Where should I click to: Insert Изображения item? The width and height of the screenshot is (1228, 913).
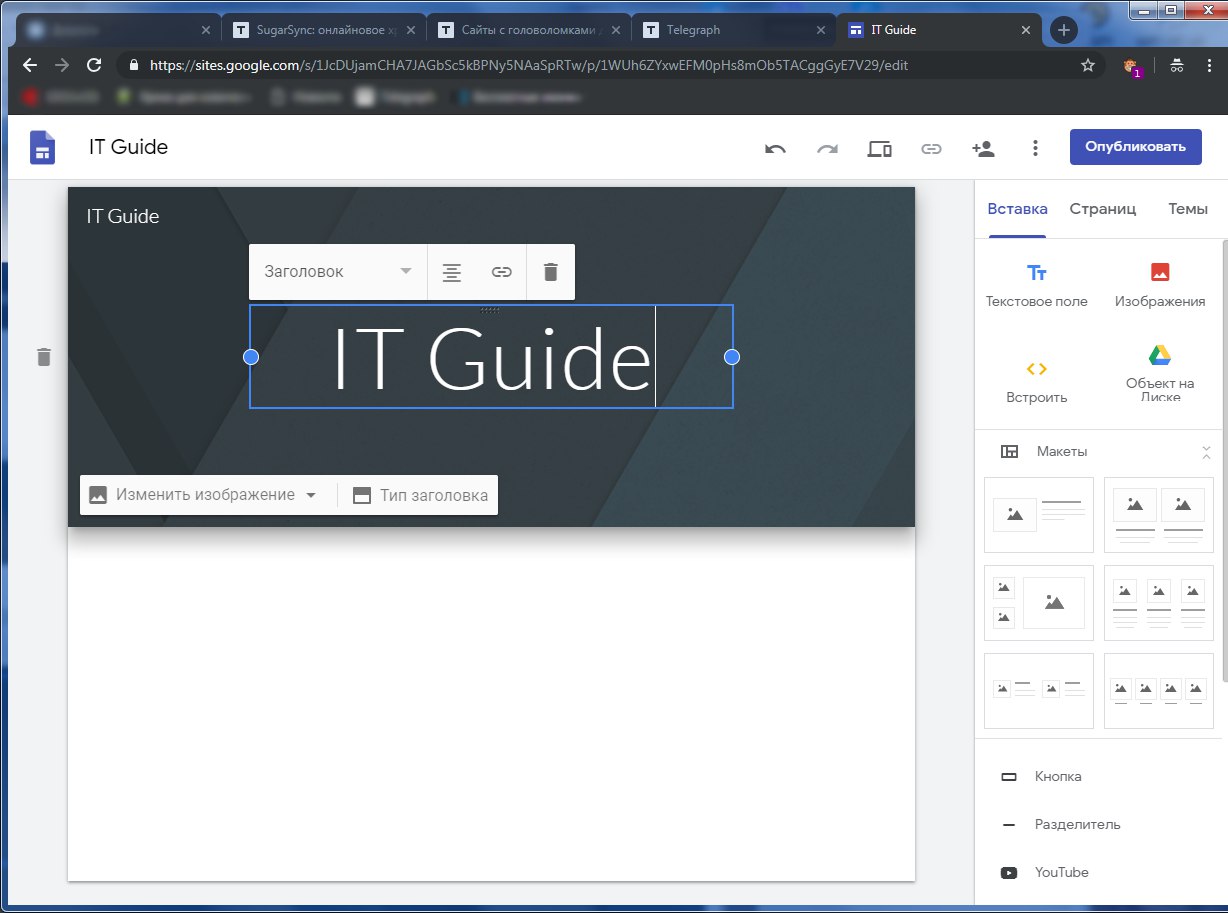pos(1159,285)
